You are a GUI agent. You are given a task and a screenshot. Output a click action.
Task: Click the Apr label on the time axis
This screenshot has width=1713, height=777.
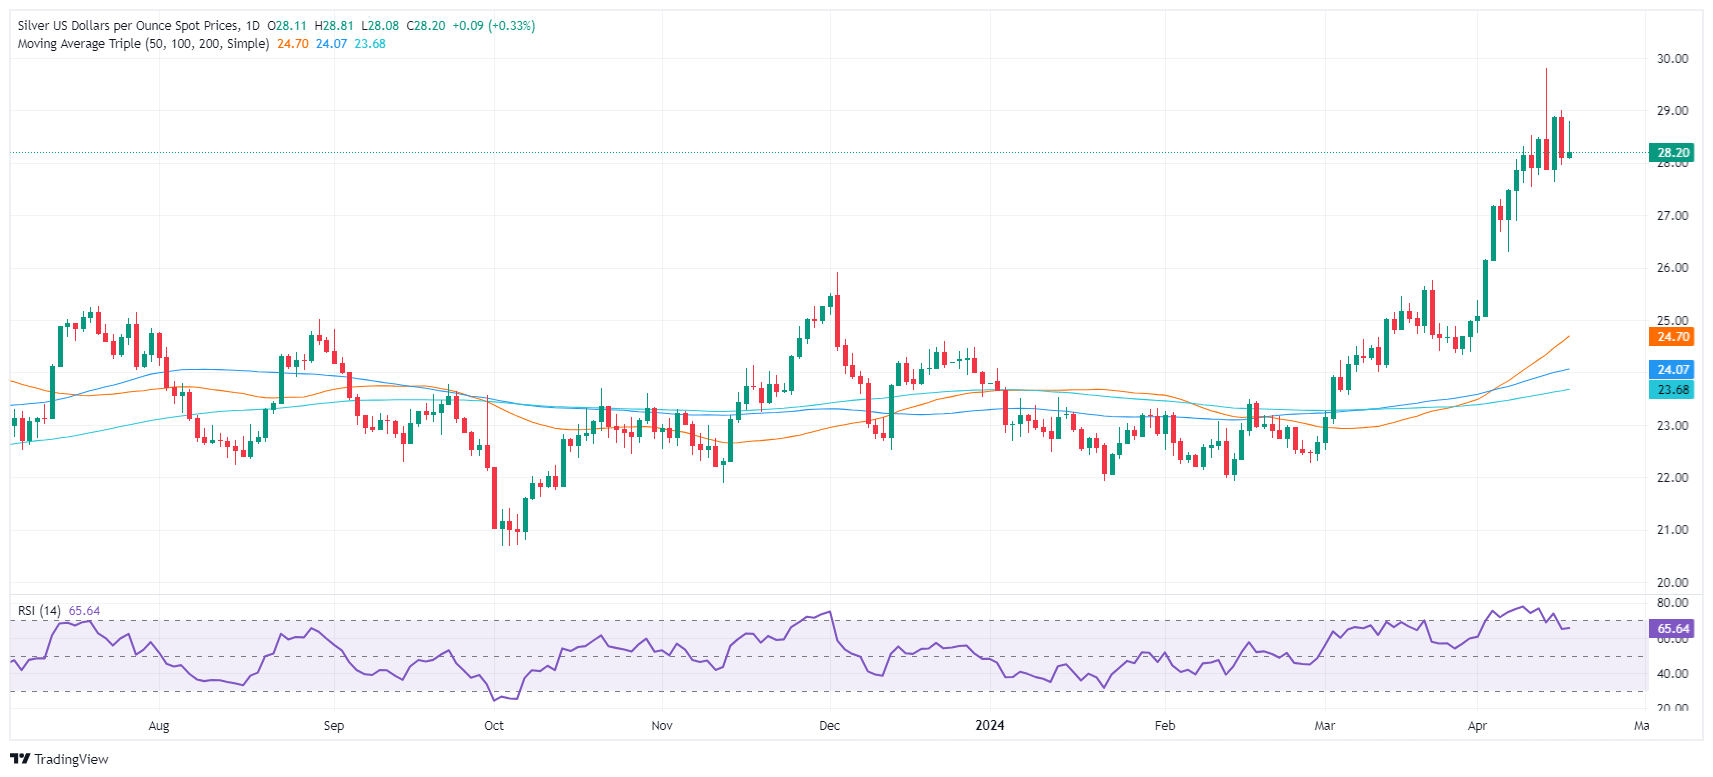(x=1477, y=725)
